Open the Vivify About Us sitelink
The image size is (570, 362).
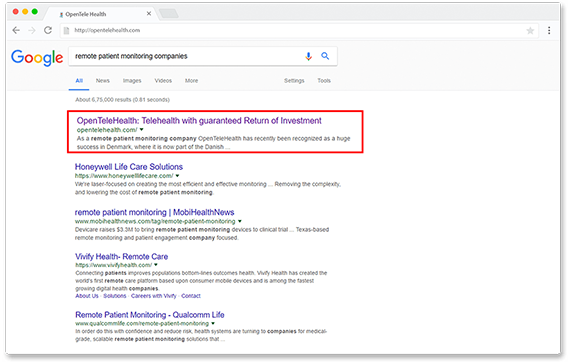coord(87,296)
